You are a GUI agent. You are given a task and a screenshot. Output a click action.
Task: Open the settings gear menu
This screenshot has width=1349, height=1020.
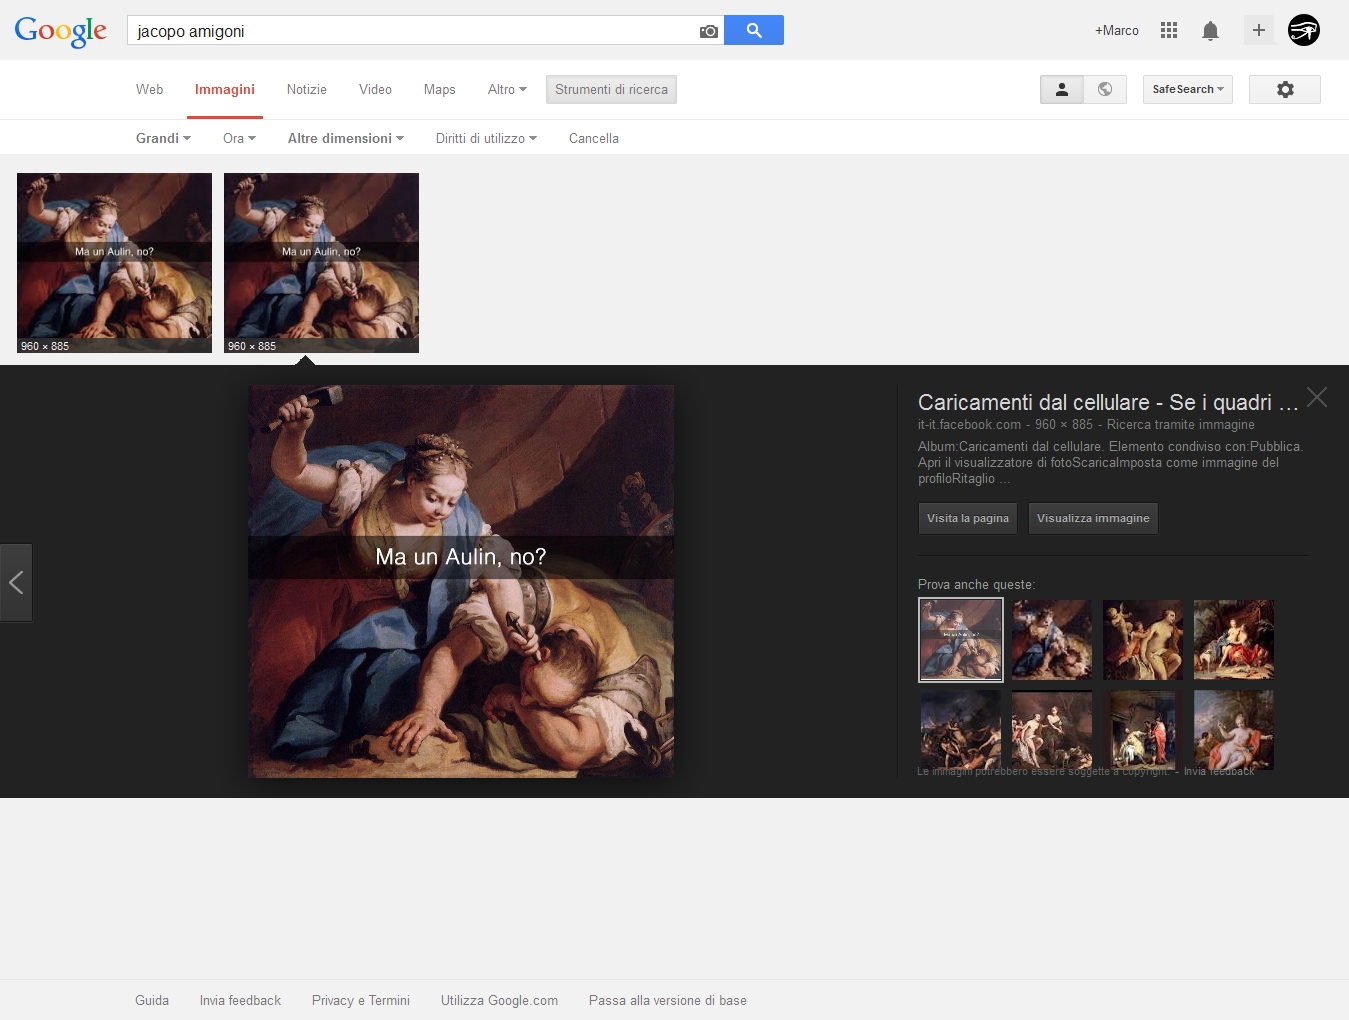pos(1285,89)
